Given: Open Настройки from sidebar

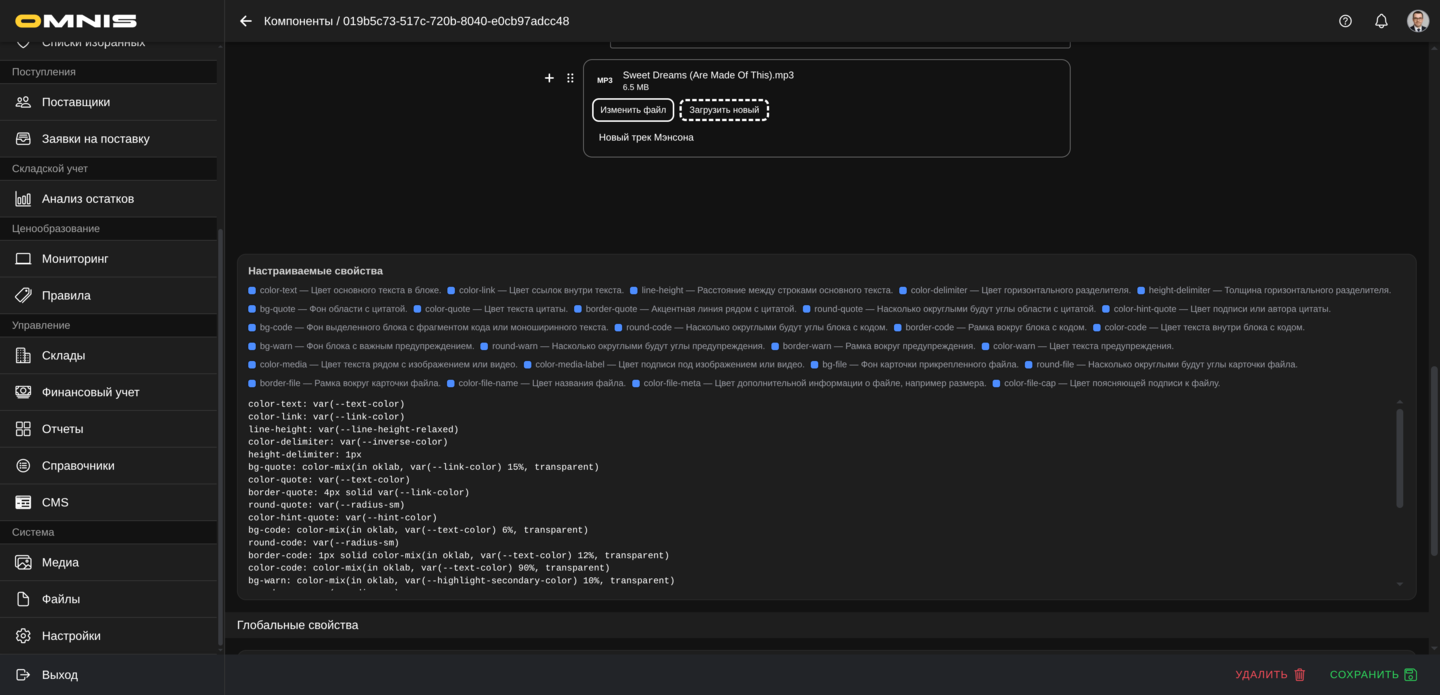Looking at the screenshot, I should tap(71, 636).
